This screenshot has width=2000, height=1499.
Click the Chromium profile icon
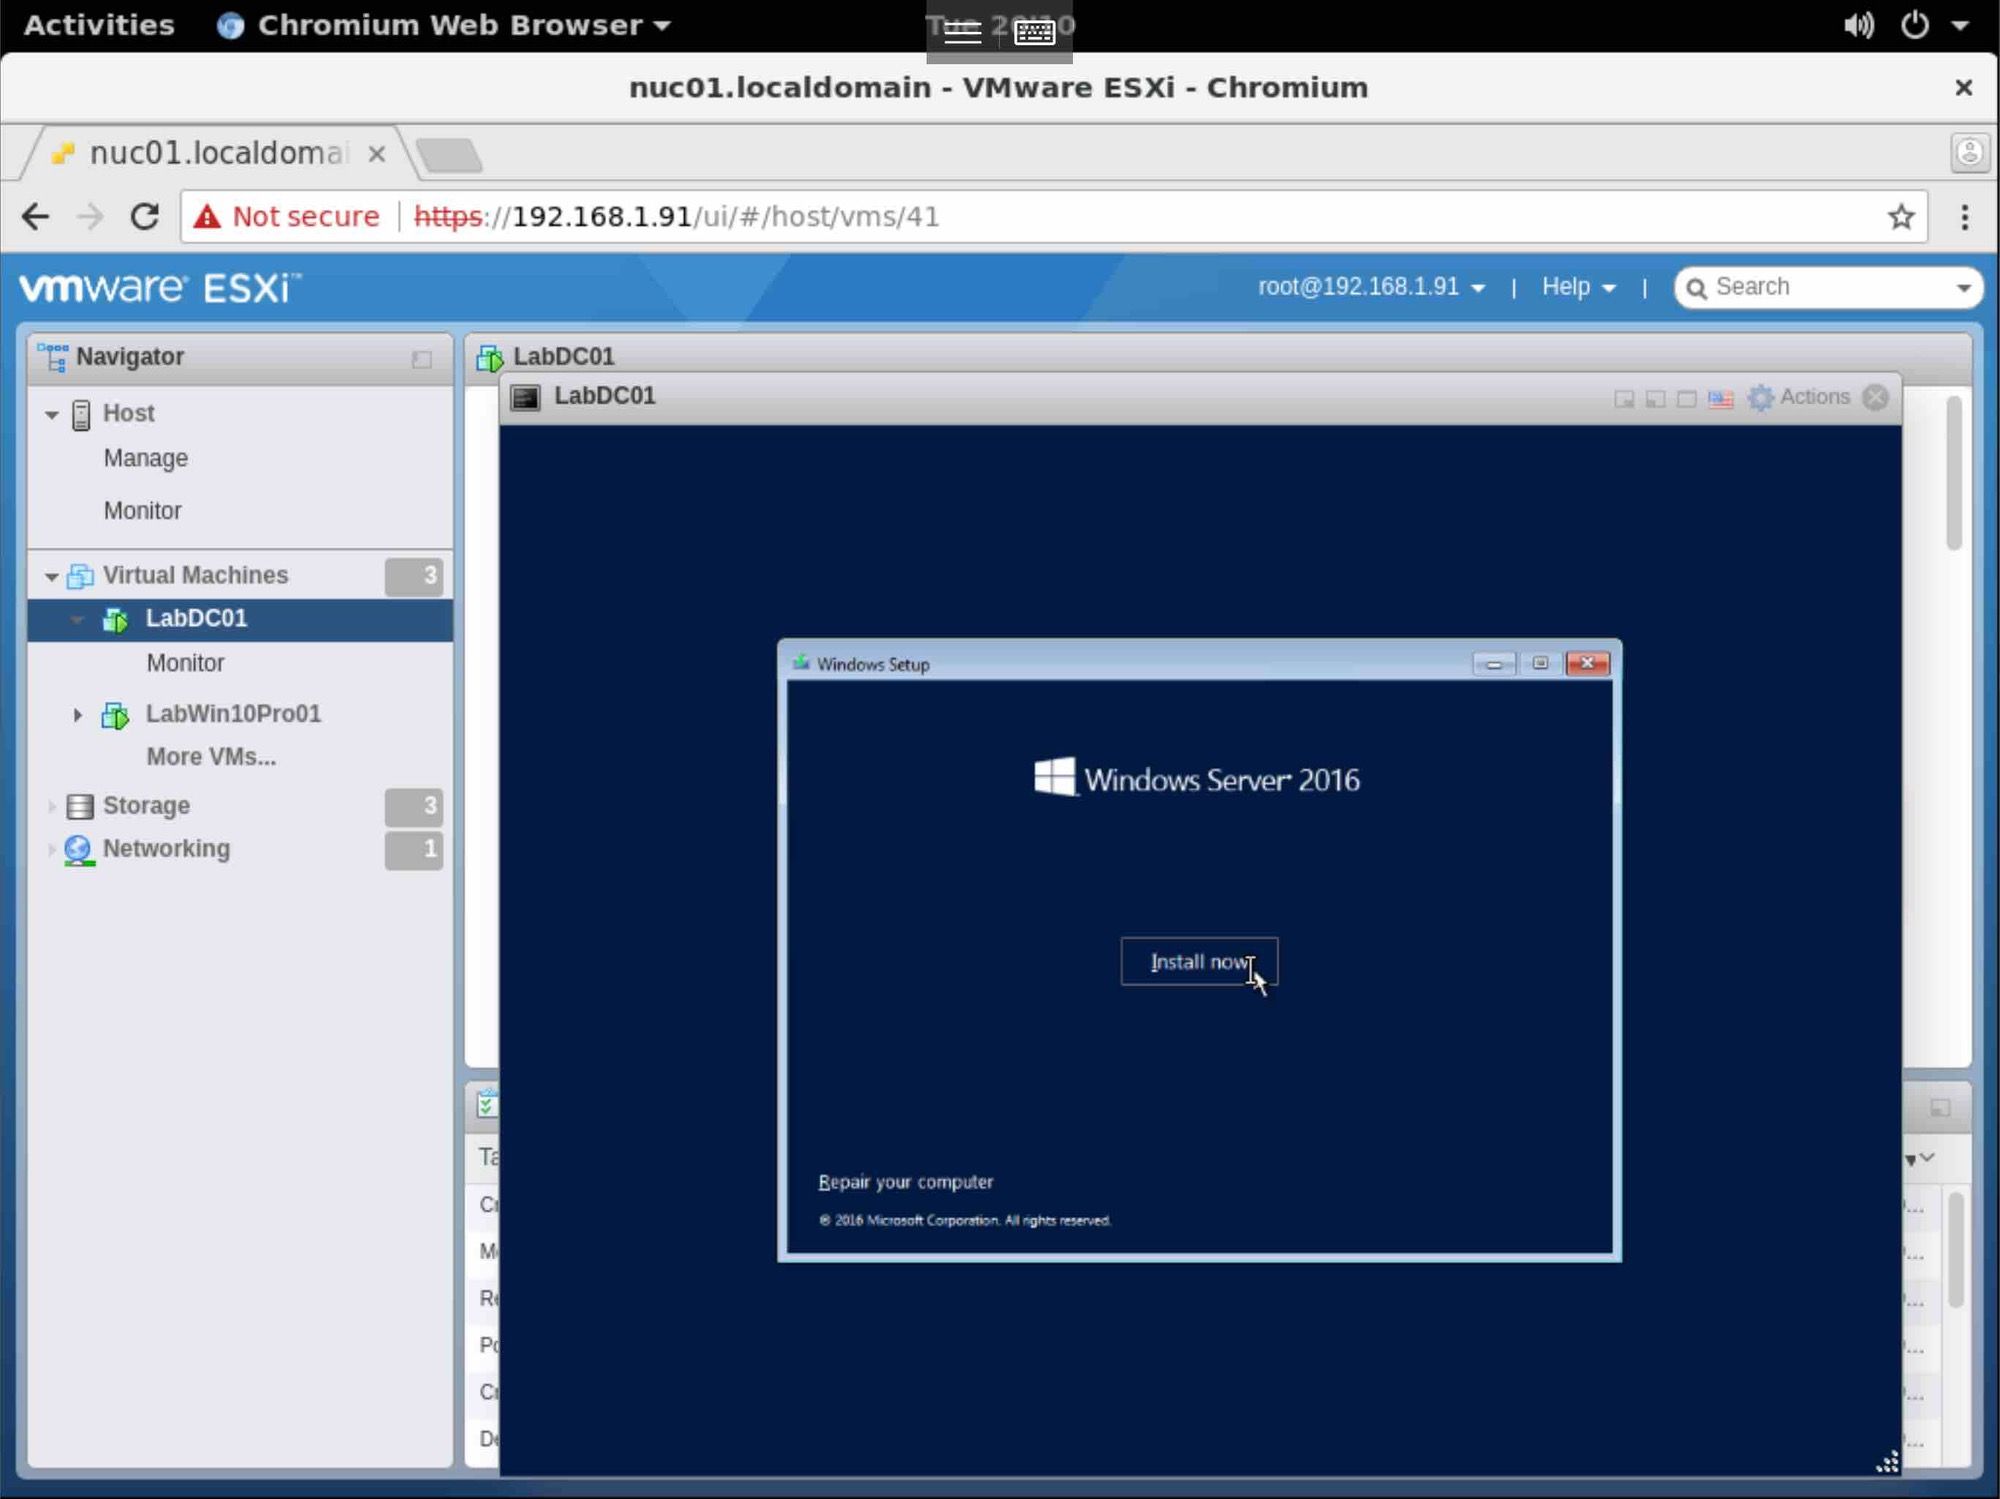tap(1969, 152)
